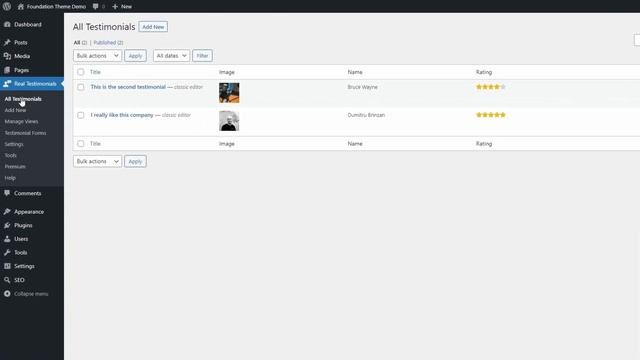Open the All dates dropdown
The height and width of the screenshot is (360, 640).
coord(171,56)
